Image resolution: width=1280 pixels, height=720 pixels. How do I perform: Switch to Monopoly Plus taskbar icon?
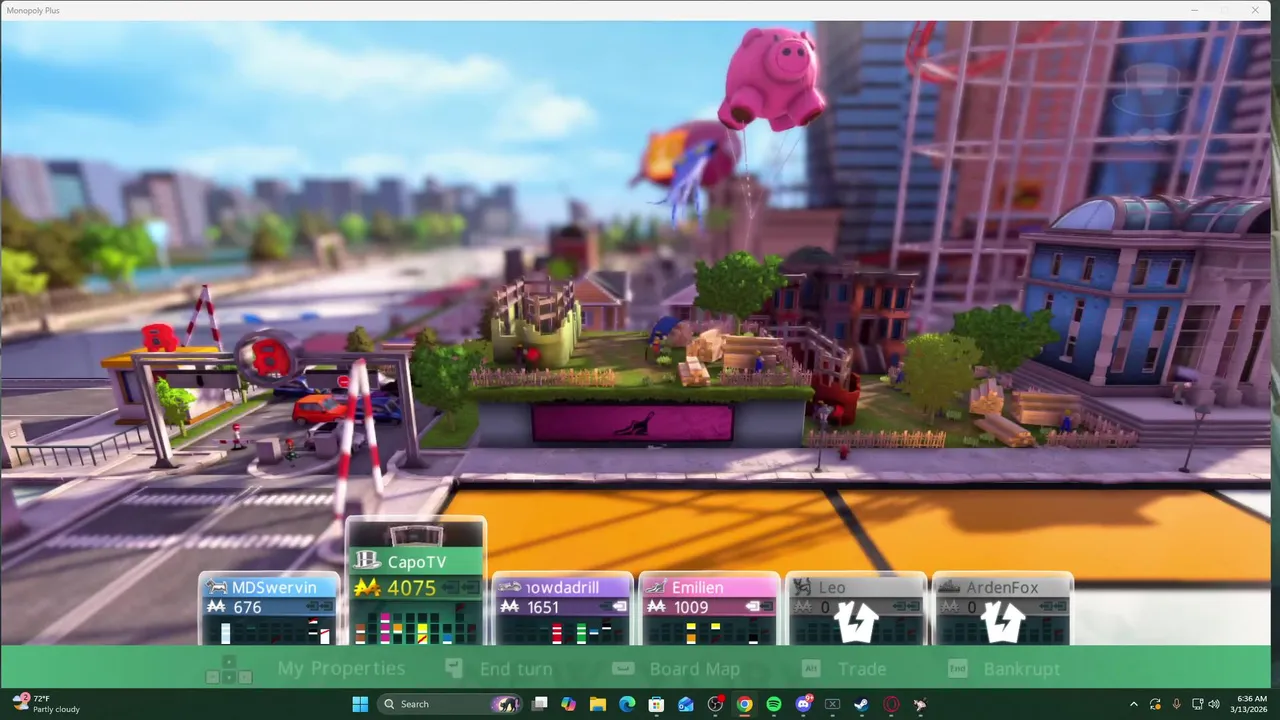919,704
